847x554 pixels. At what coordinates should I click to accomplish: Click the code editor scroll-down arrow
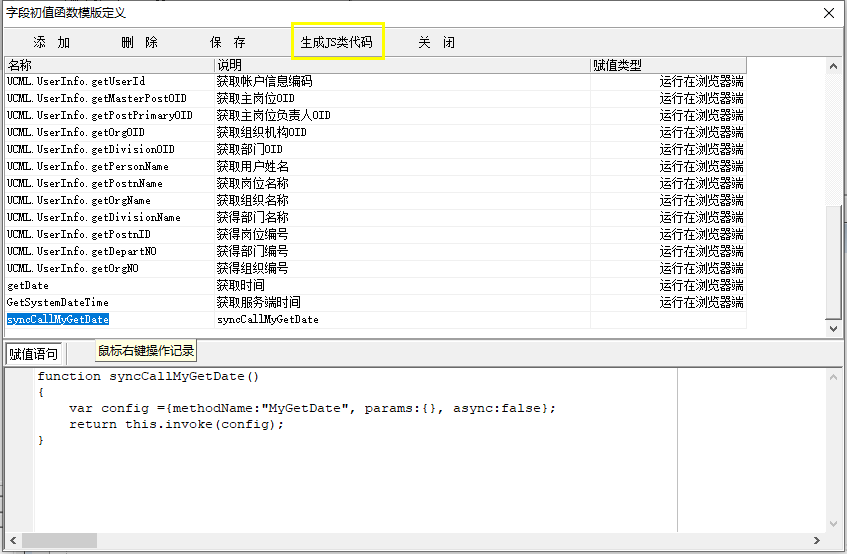(835, 524)
